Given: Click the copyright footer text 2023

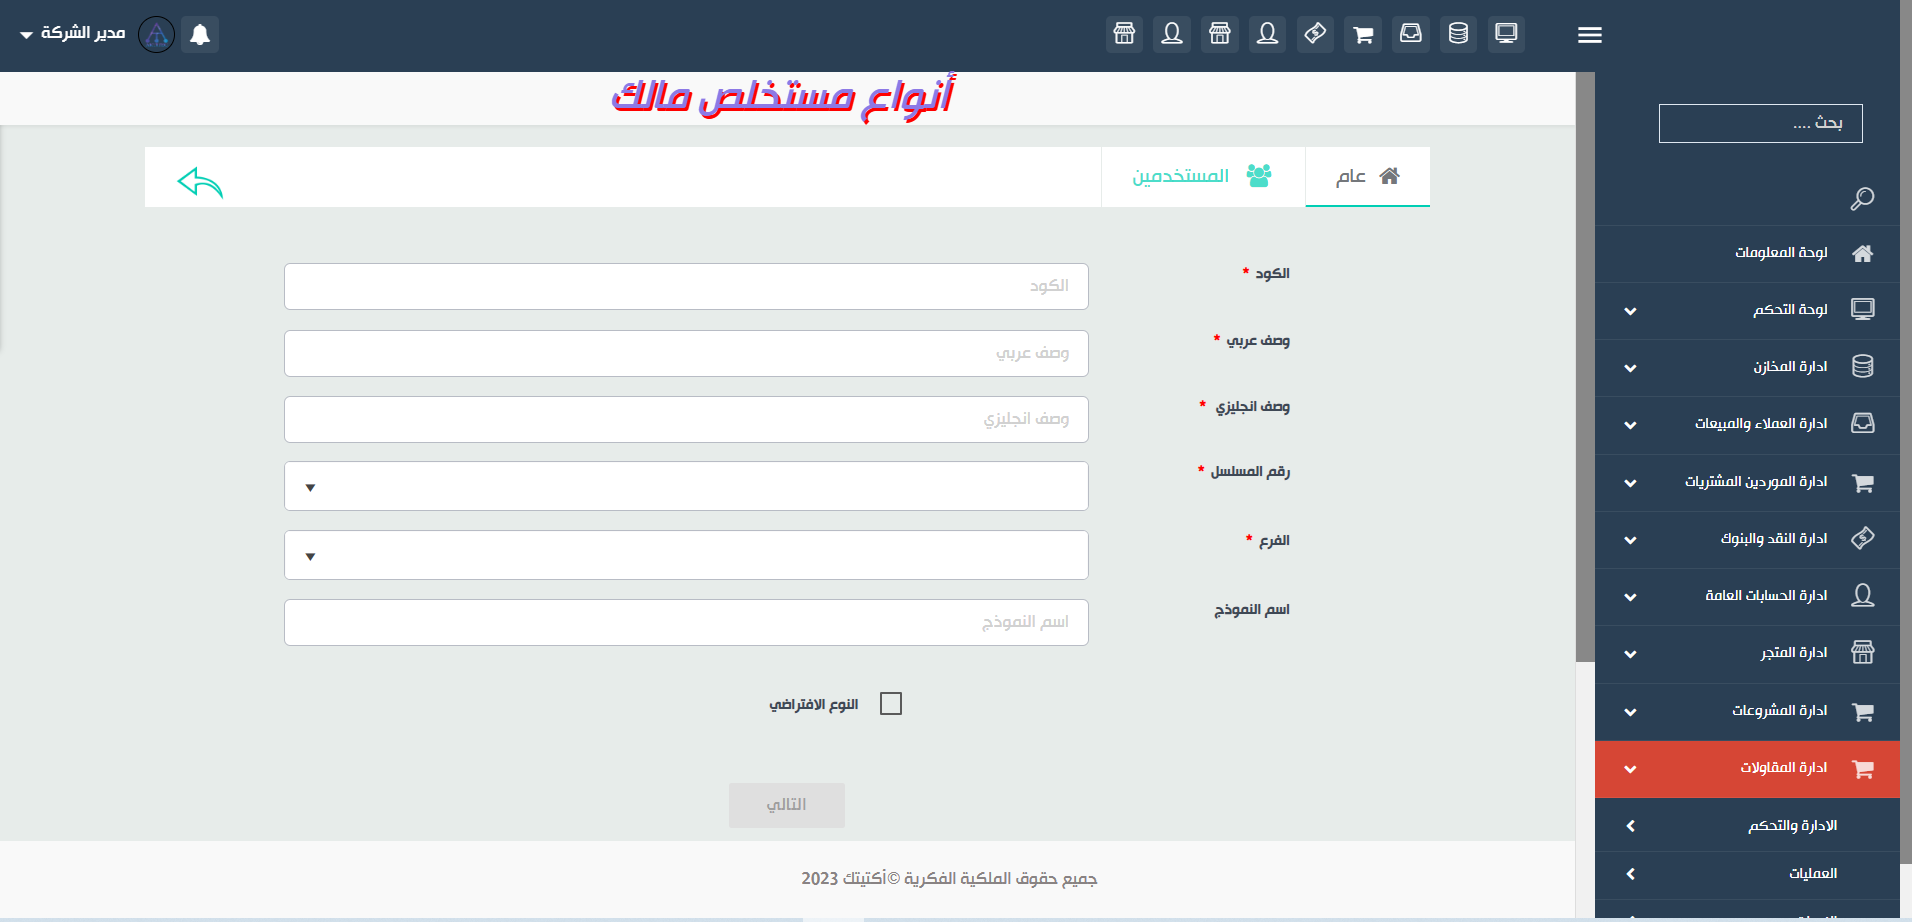Looking at the screenshot, I should pos(949,879).
